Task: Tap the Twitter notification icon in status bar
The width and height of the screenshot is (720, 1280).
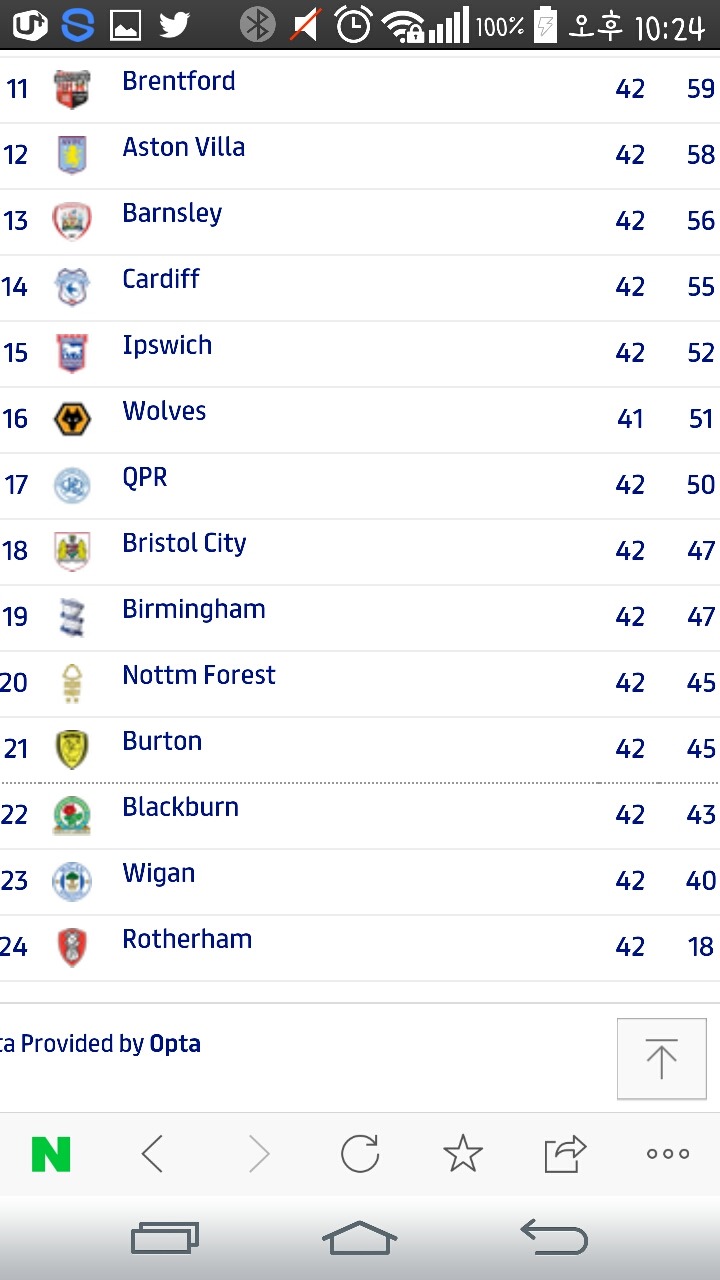Action: (x=174, y=24)
